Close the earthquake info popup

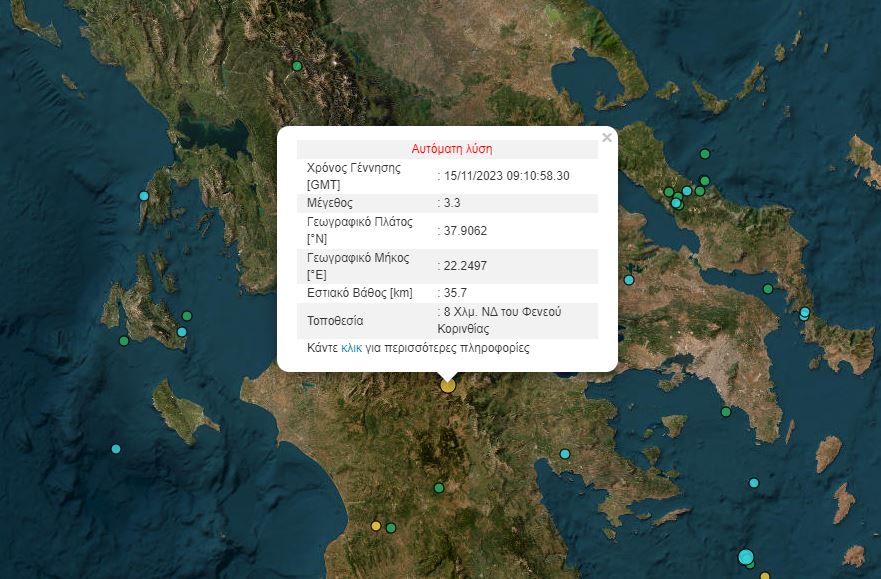(x=606, y=138)
